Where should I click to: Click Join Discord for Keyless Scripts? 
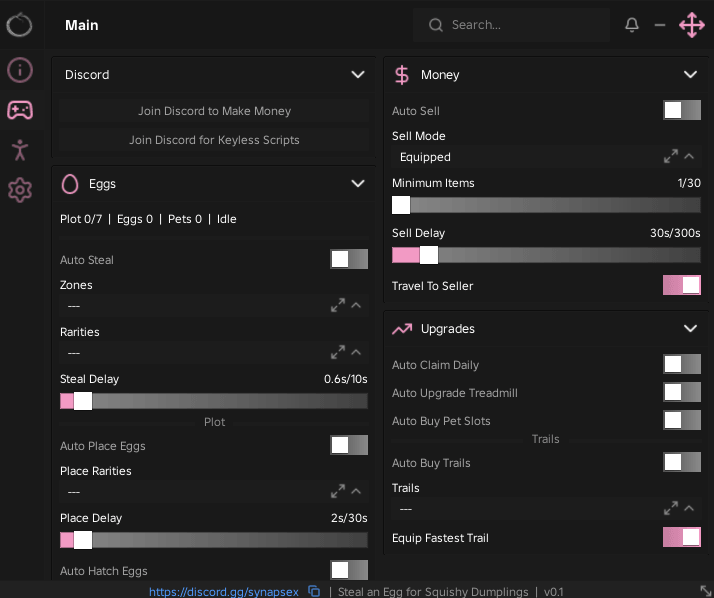214,140
